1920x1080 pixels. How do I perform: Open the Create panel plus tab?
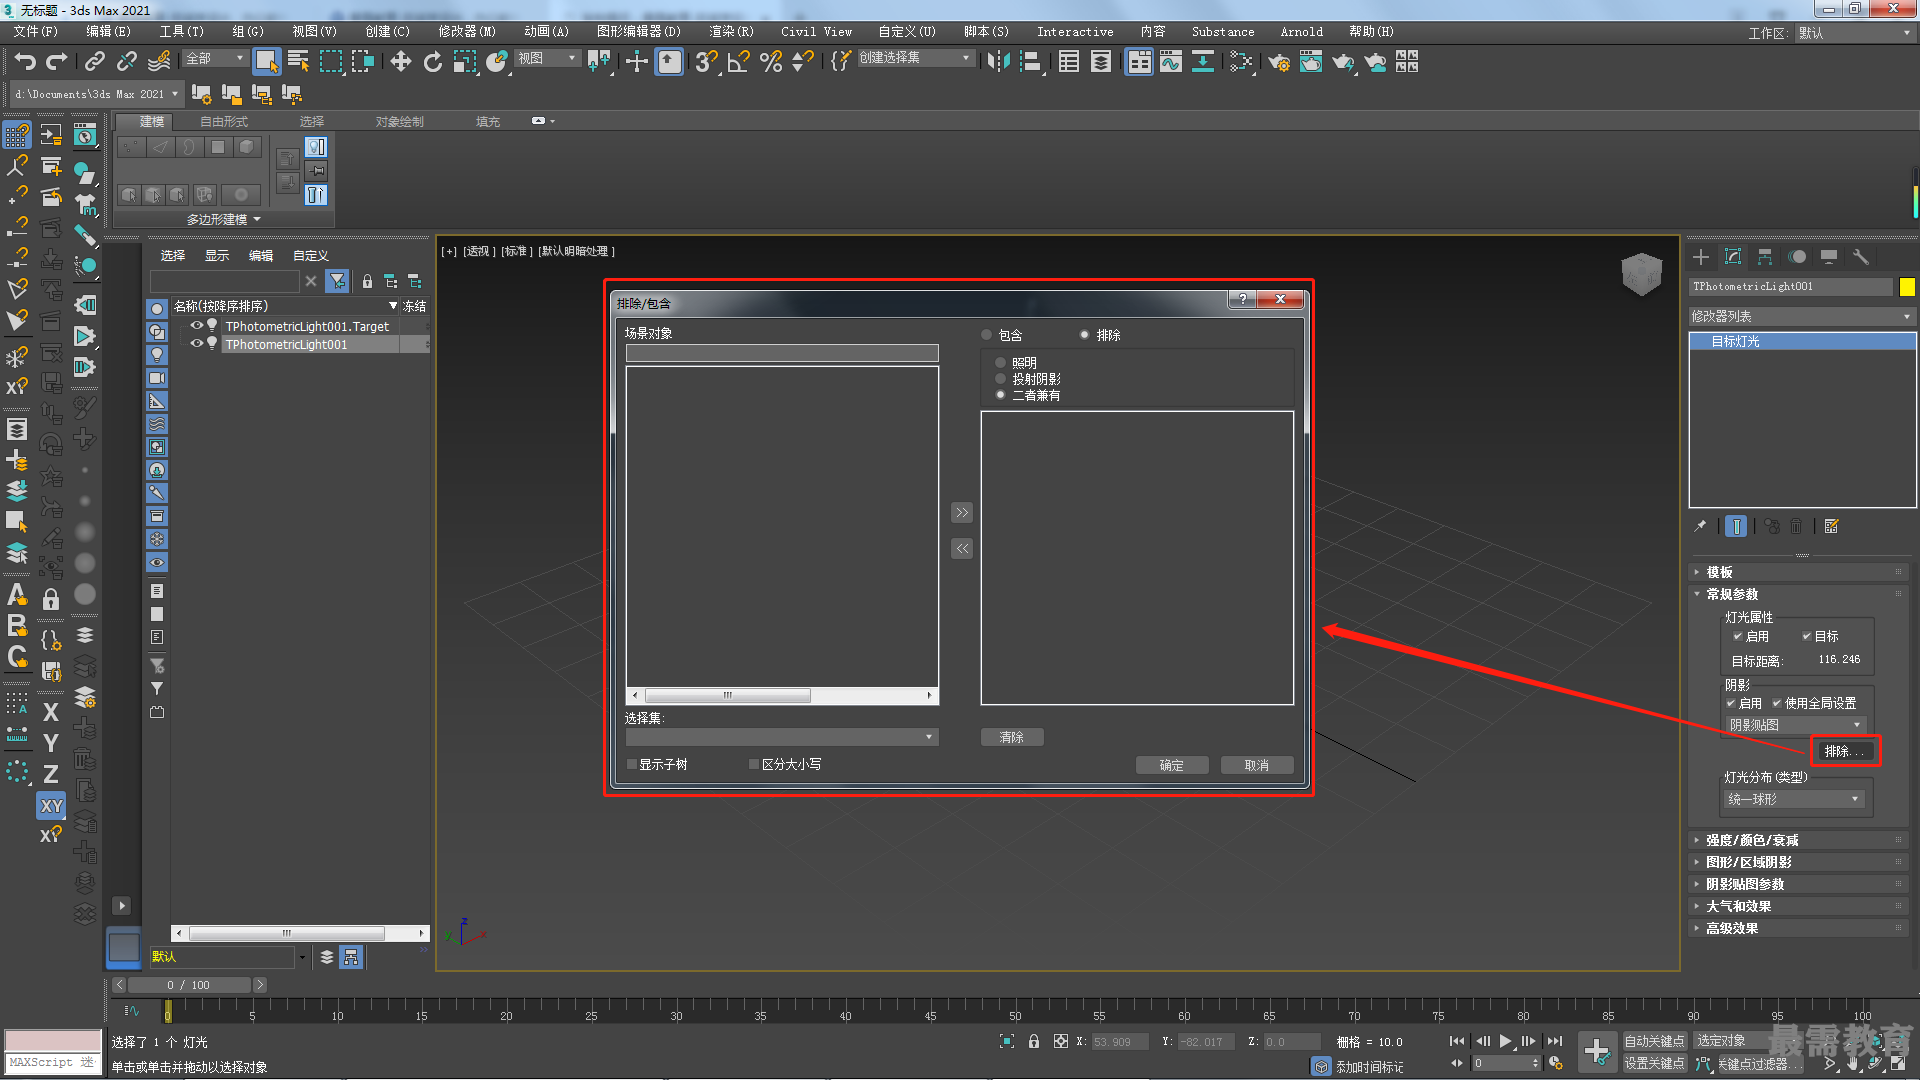(x=1701, y=257)
